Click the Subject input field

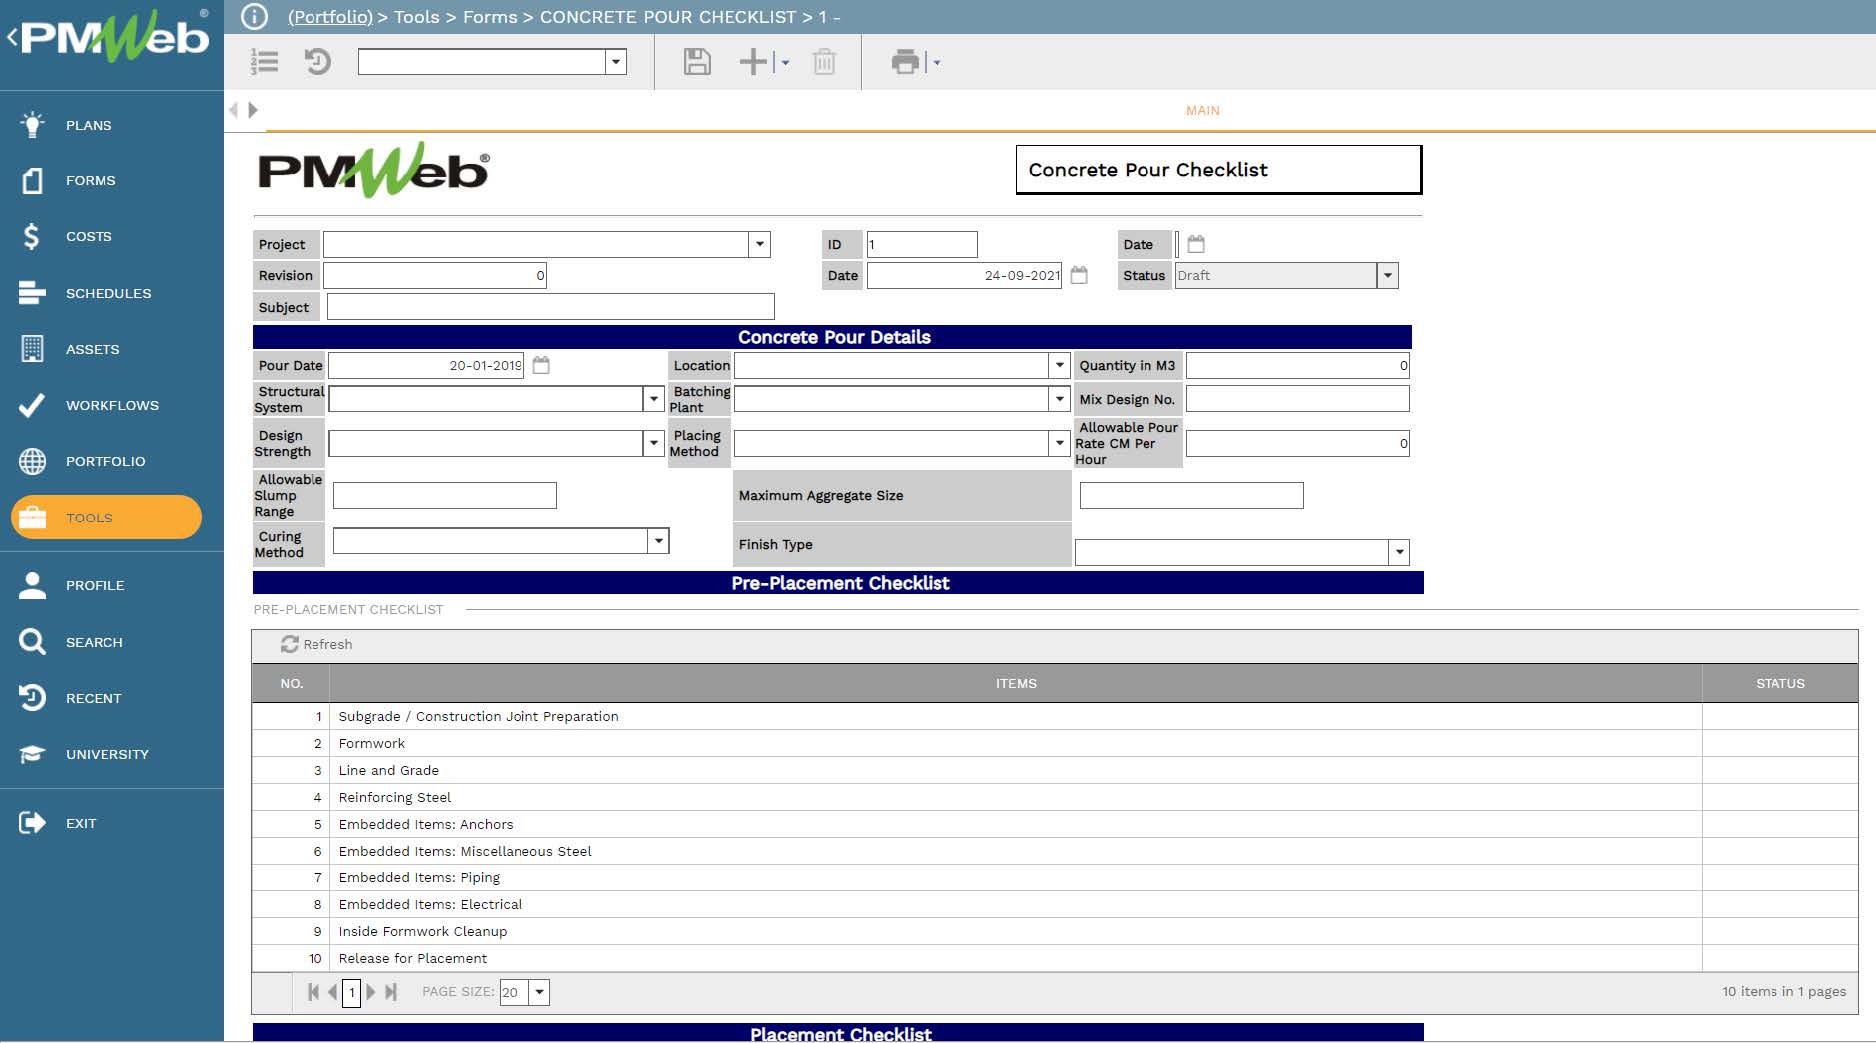click(x=550, y=307)
